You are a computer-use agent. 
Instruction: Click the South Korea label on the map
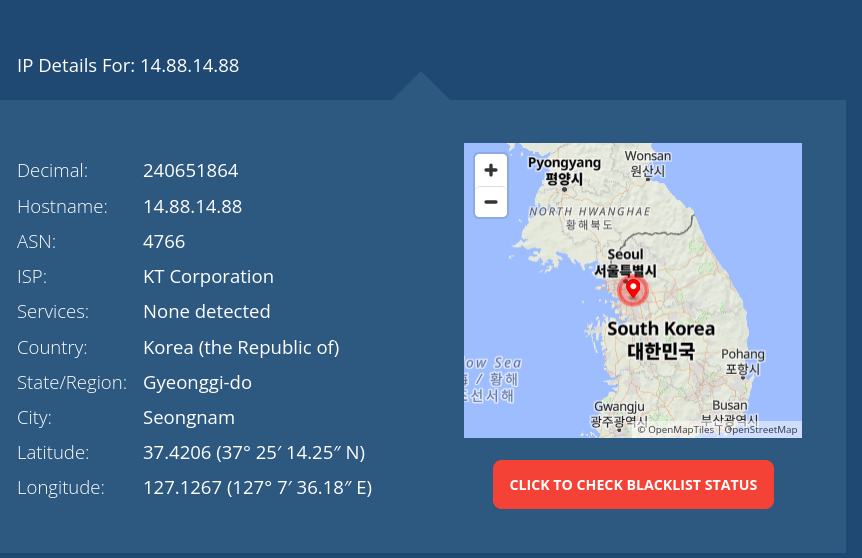tap(661, 329)
